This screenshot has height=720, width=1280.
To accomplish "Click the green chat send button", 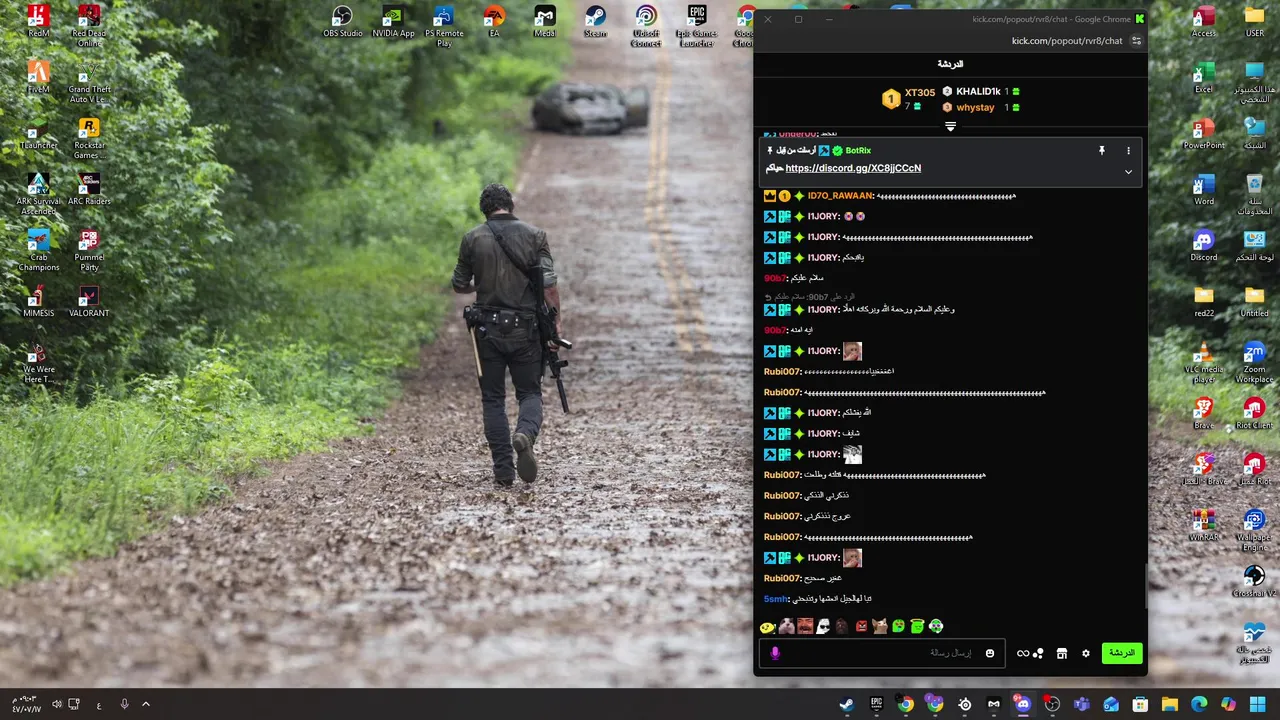I will pos(1122,653).
